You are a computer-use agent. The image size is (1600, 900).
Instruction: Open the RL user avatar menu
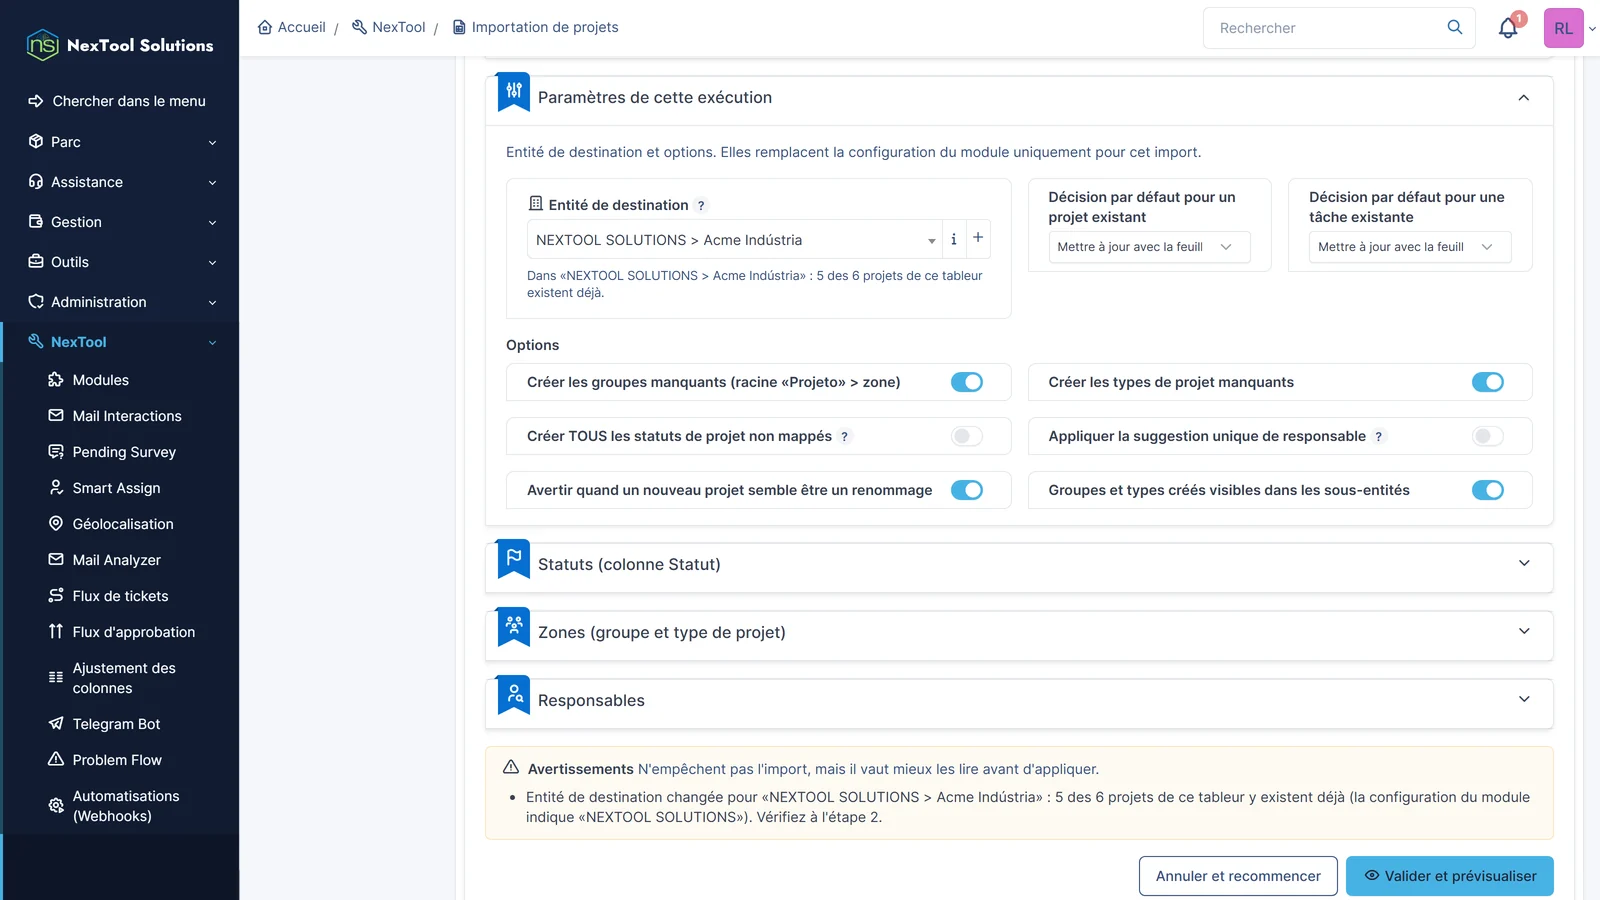point(1564,28)
